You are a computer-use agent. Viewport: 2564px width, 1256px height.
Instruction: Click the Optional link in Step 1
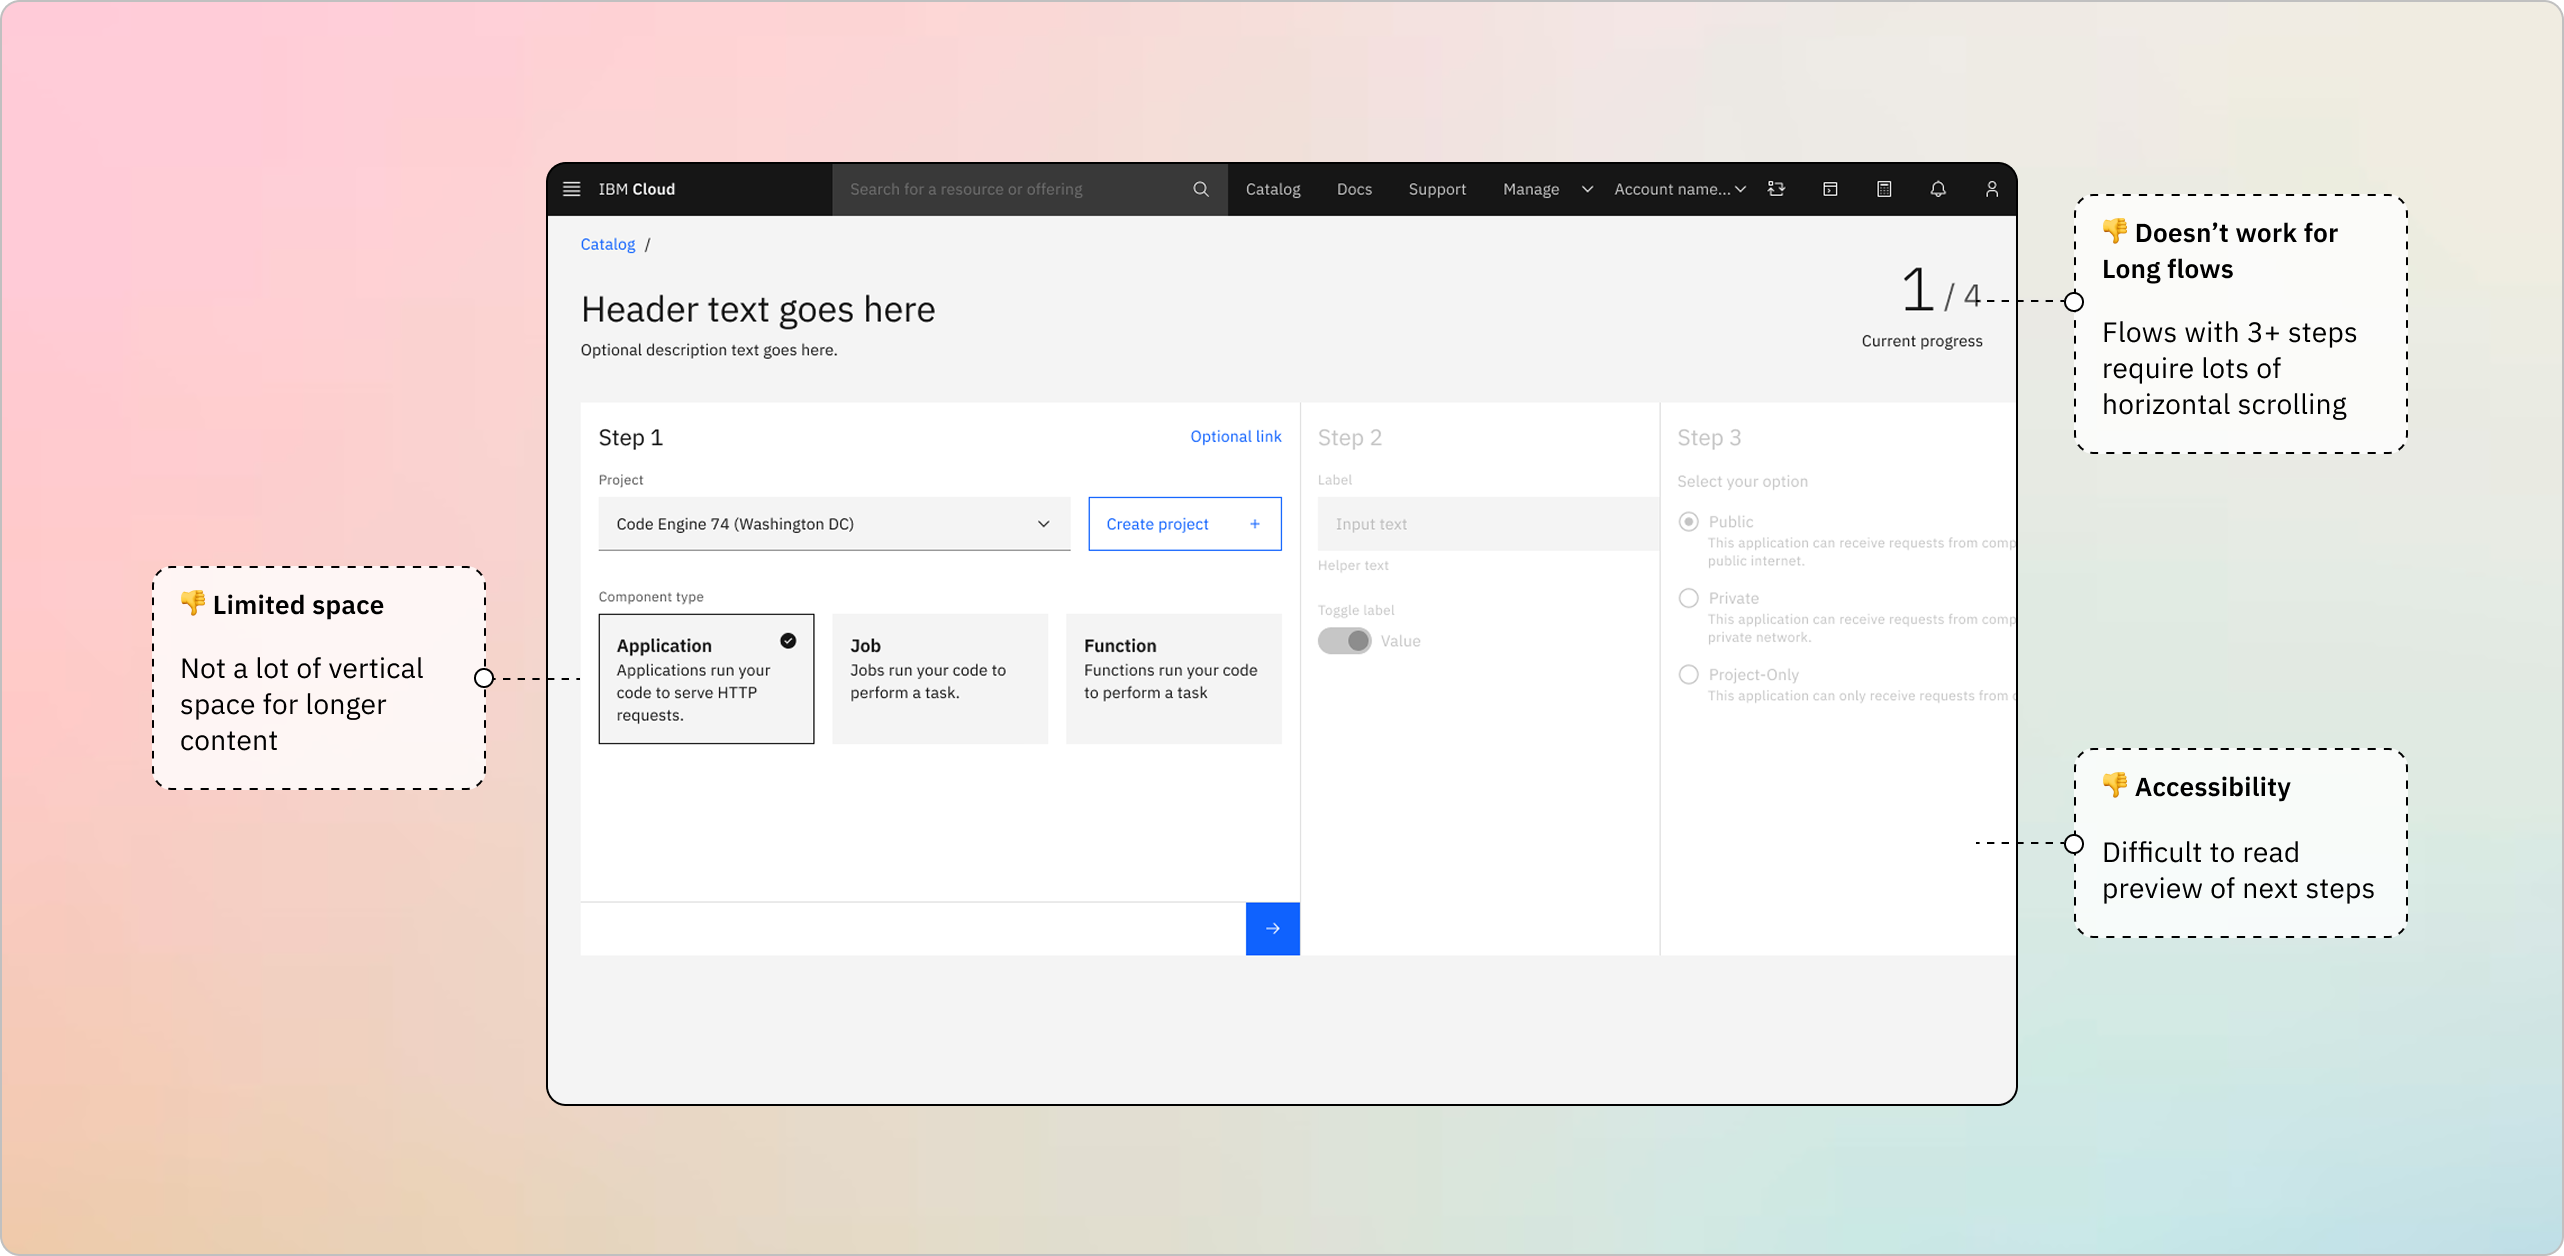pyautogui.click(x=1235, y=436)
